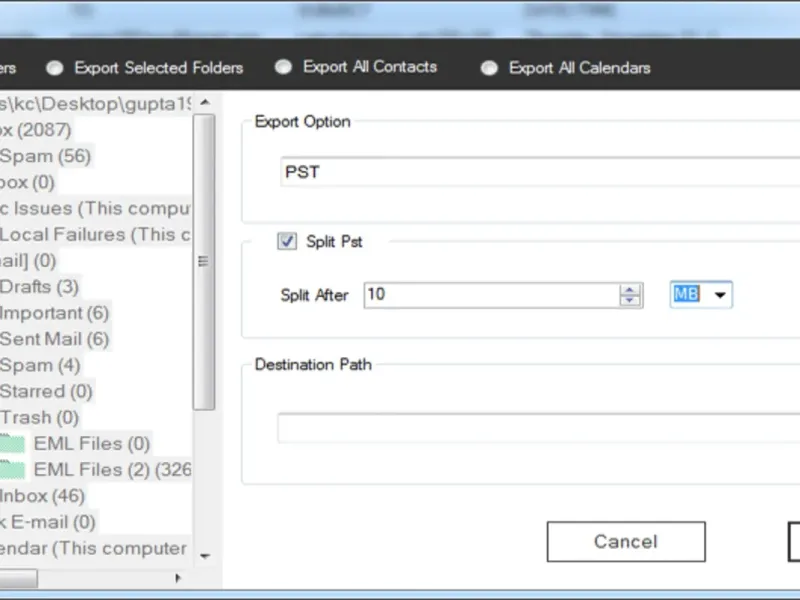Click the folder icon beside EML Files (0)
Screen dimensions: 800x600
click(11, 444)
